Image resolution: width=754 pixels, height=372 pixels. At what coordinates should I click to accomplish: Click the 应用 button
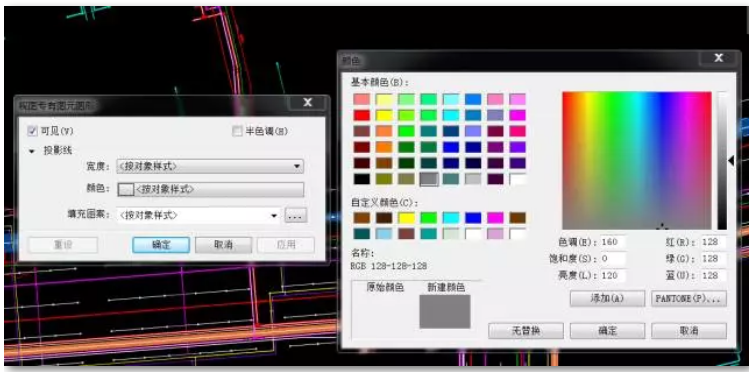[286, 245]
